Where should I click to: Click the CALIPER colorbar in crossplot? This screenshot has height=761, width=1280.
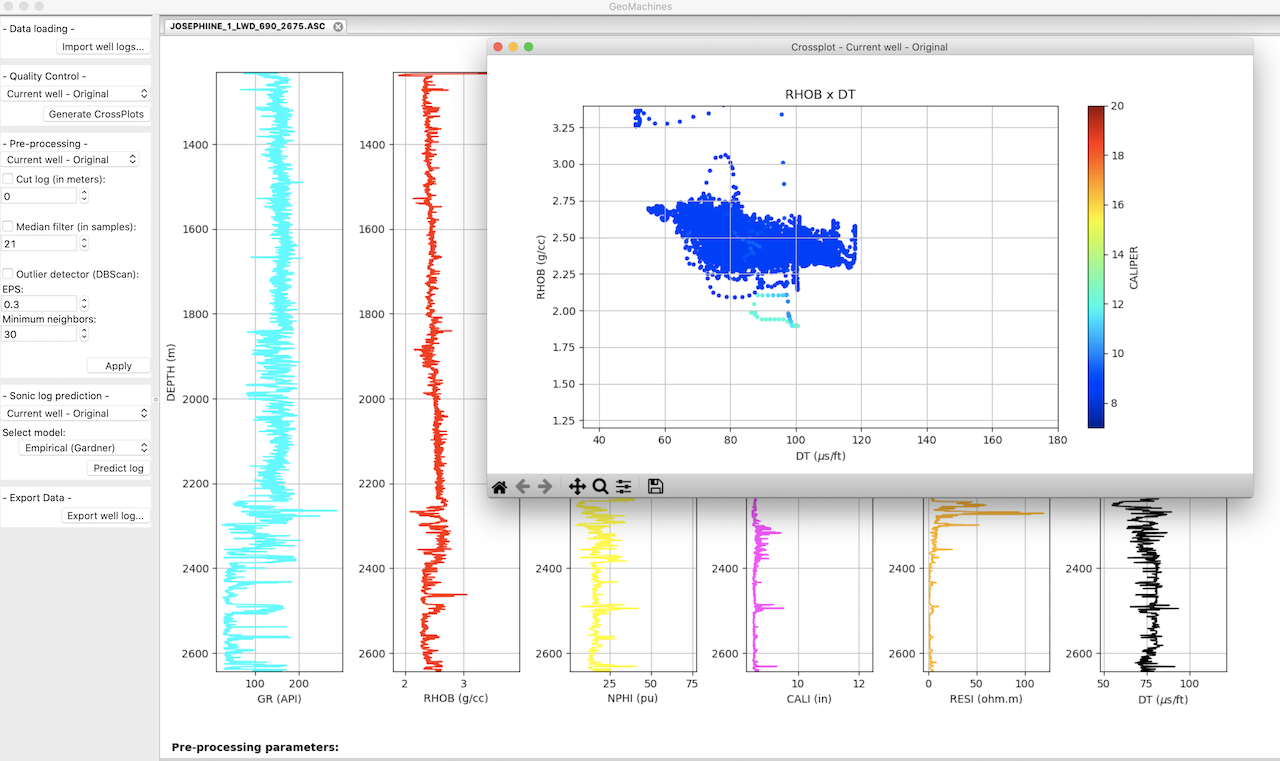[x=1096, y=266]
